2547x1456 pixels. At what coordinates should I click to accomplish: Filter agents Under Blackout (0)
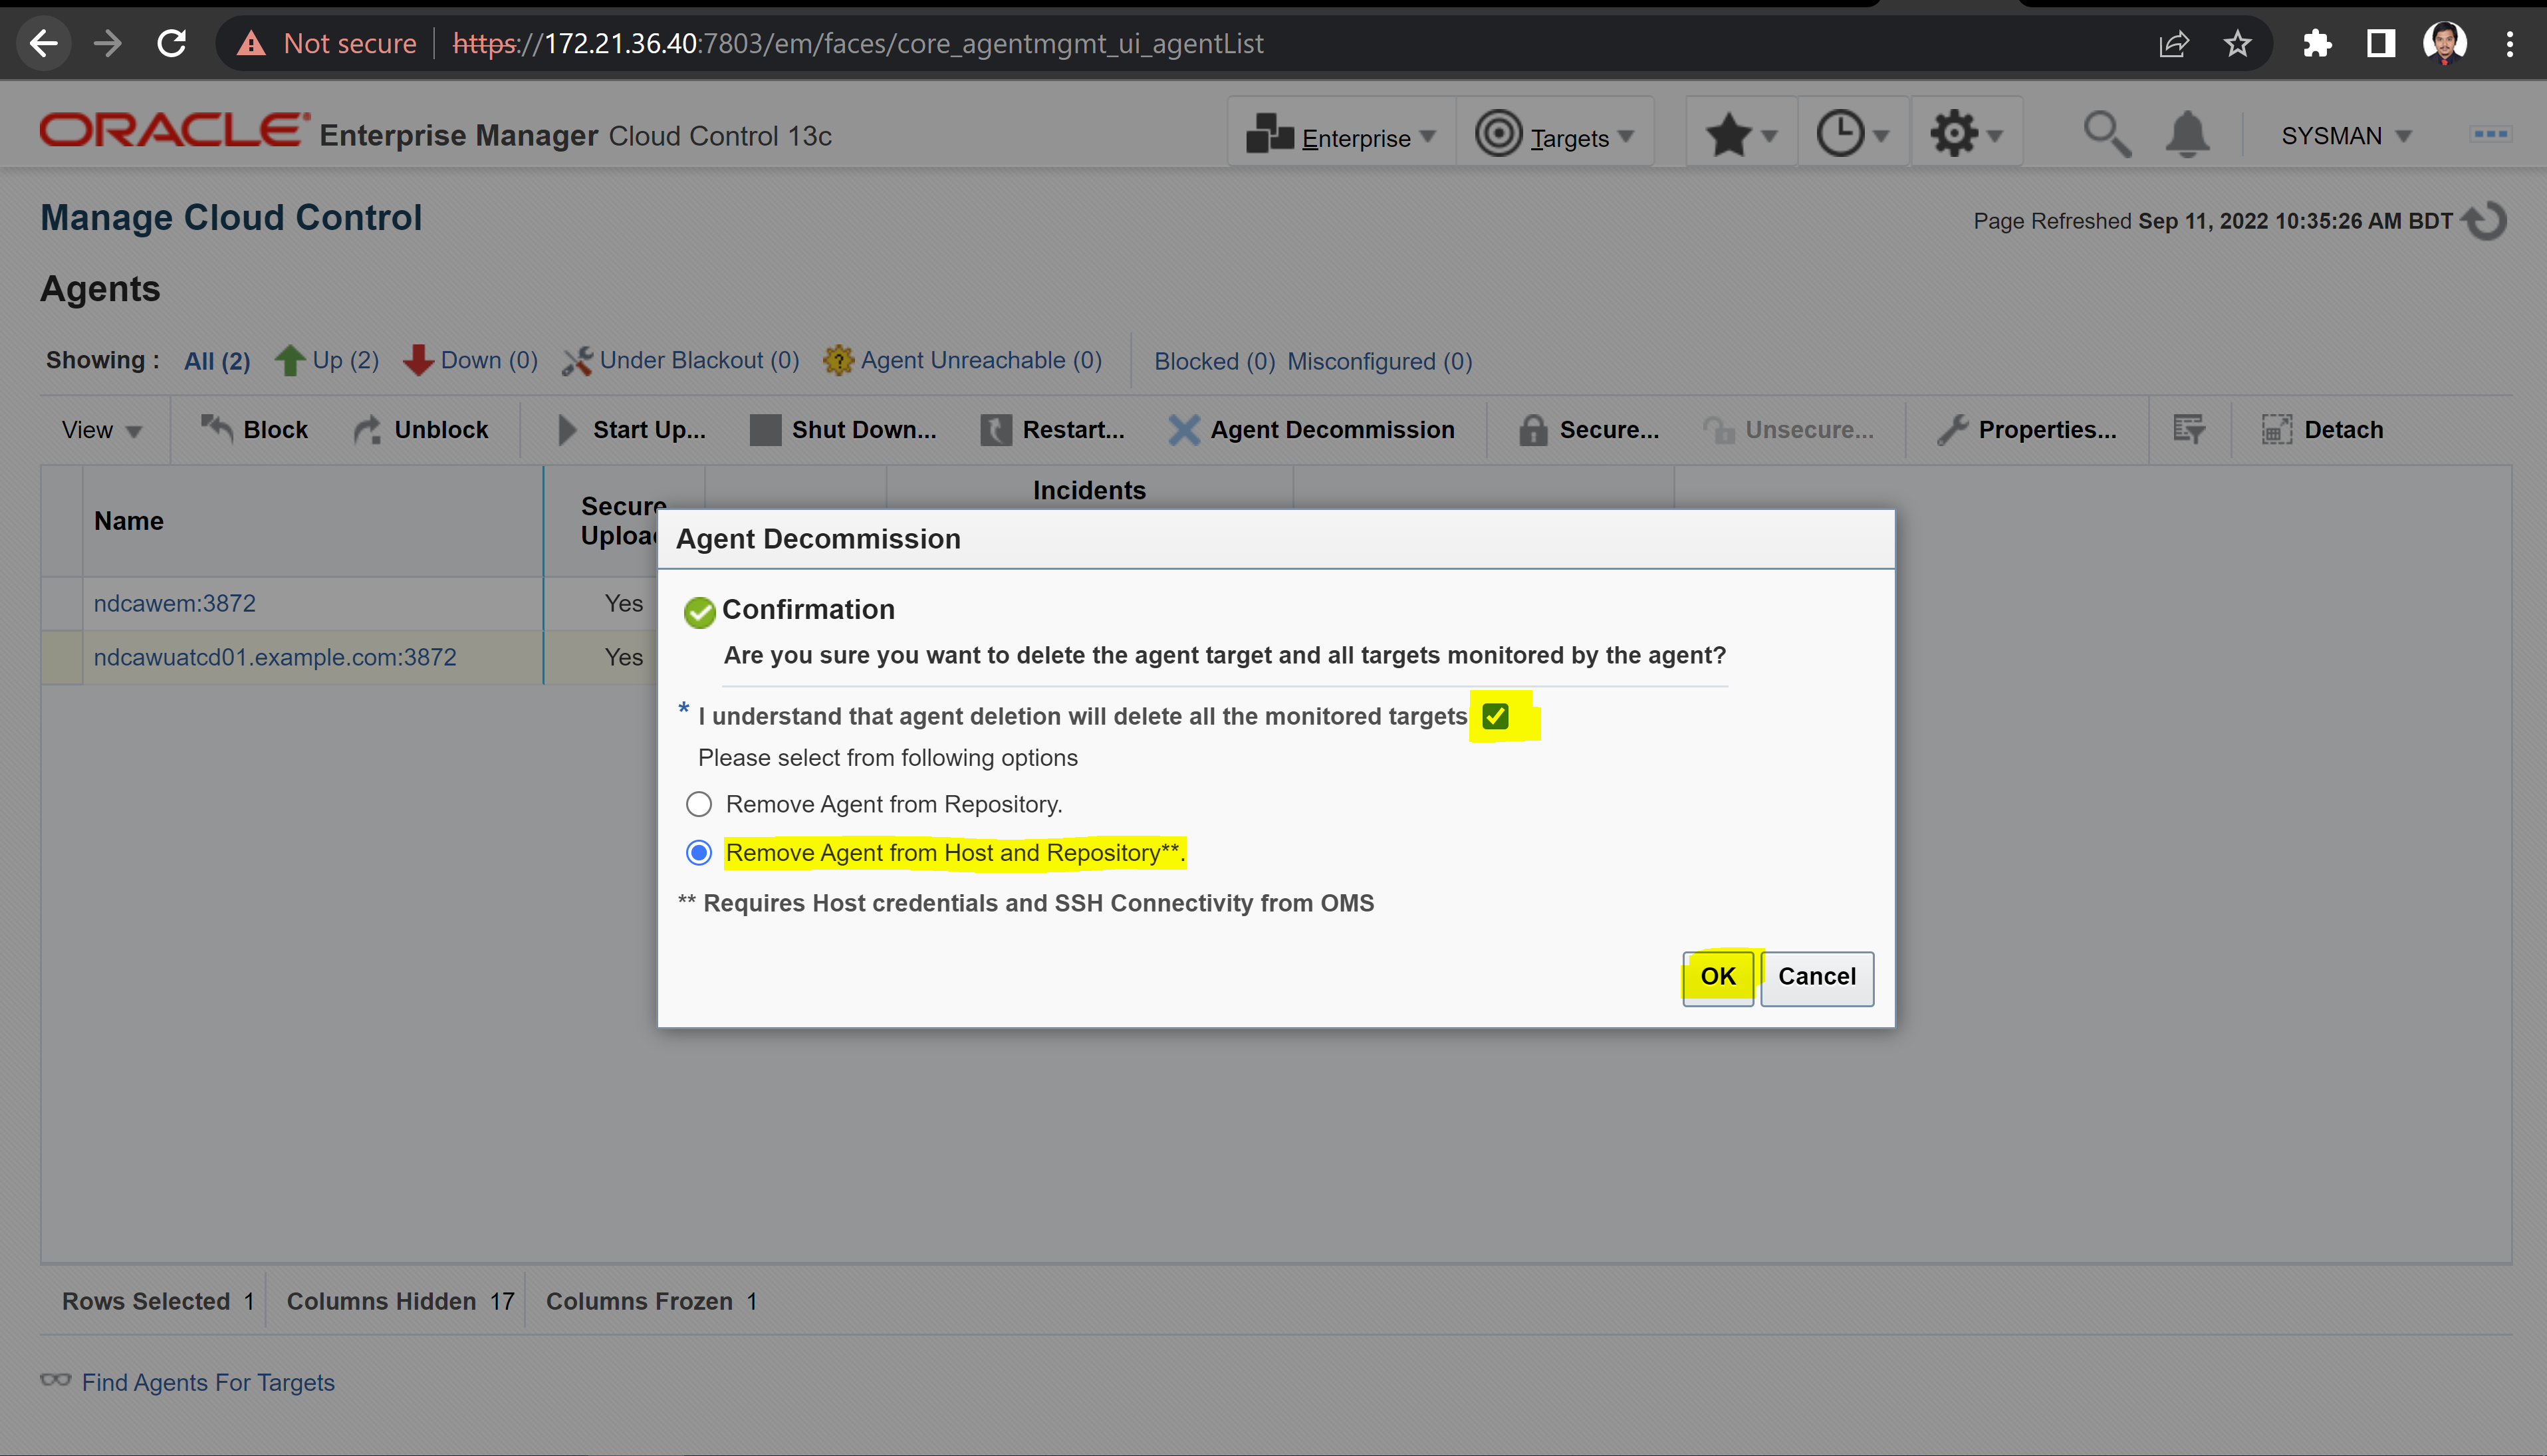click(681, 361)
